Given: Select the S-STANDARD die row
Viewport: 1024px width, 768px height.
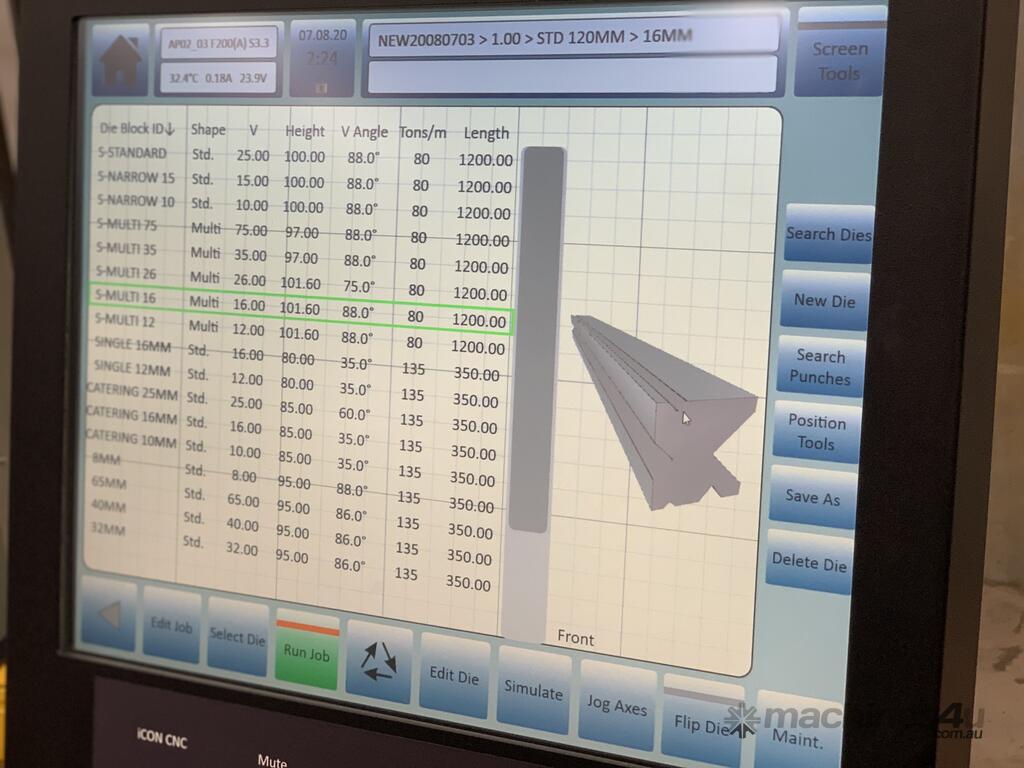Looking at the screenshot, I should point(300,156).
